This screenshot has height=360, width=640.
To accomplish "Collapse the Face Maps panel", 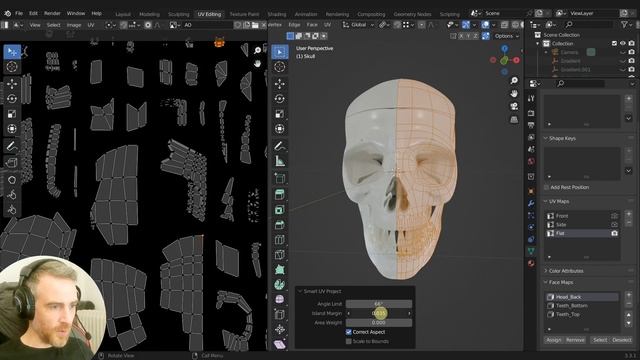I will point(546,282).
